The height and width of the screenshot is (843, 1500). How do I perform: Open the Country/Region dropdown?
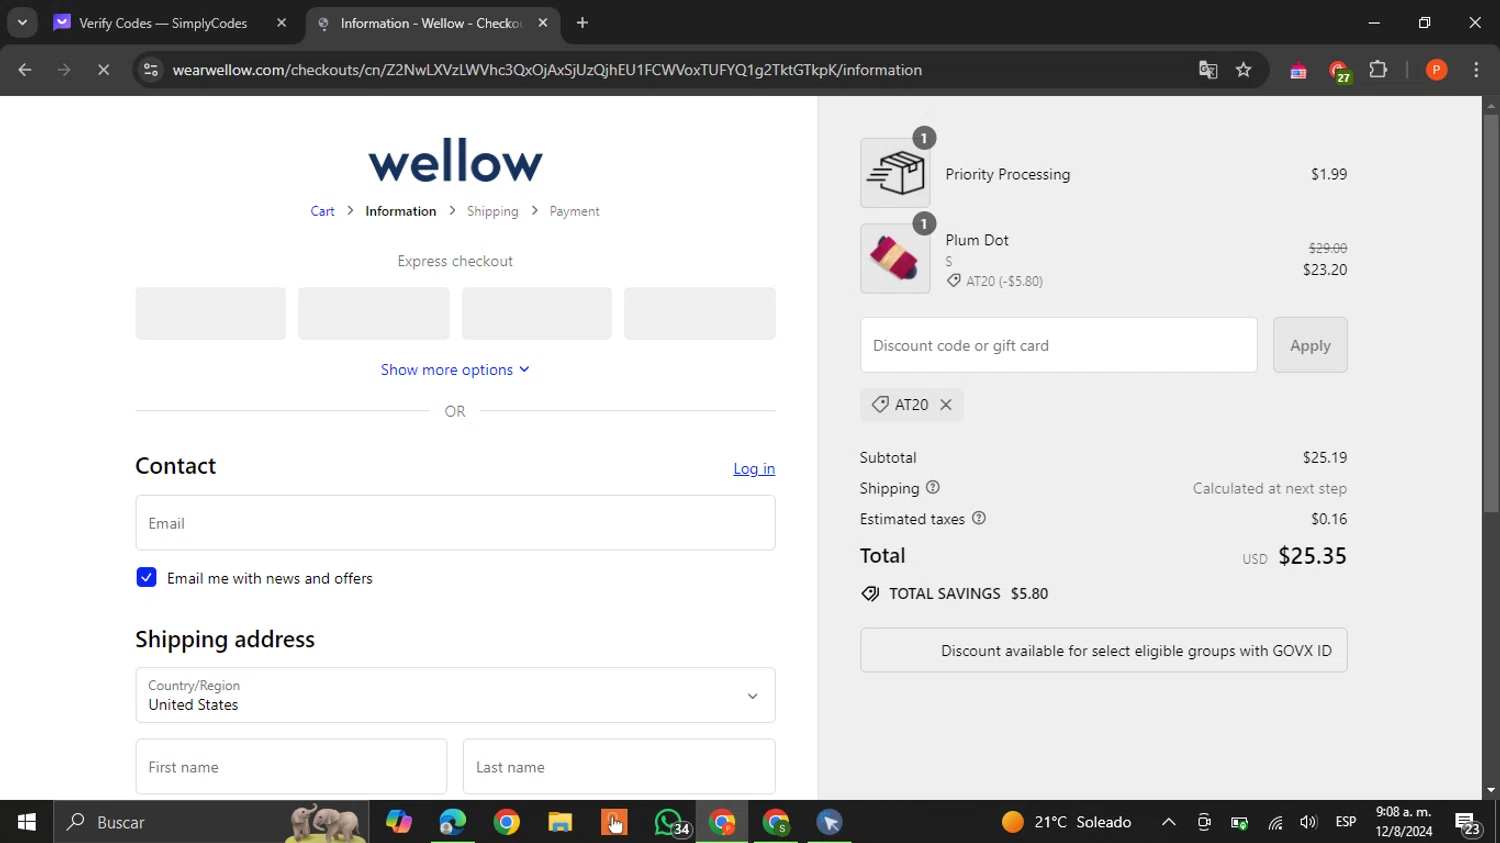[455, 695]
